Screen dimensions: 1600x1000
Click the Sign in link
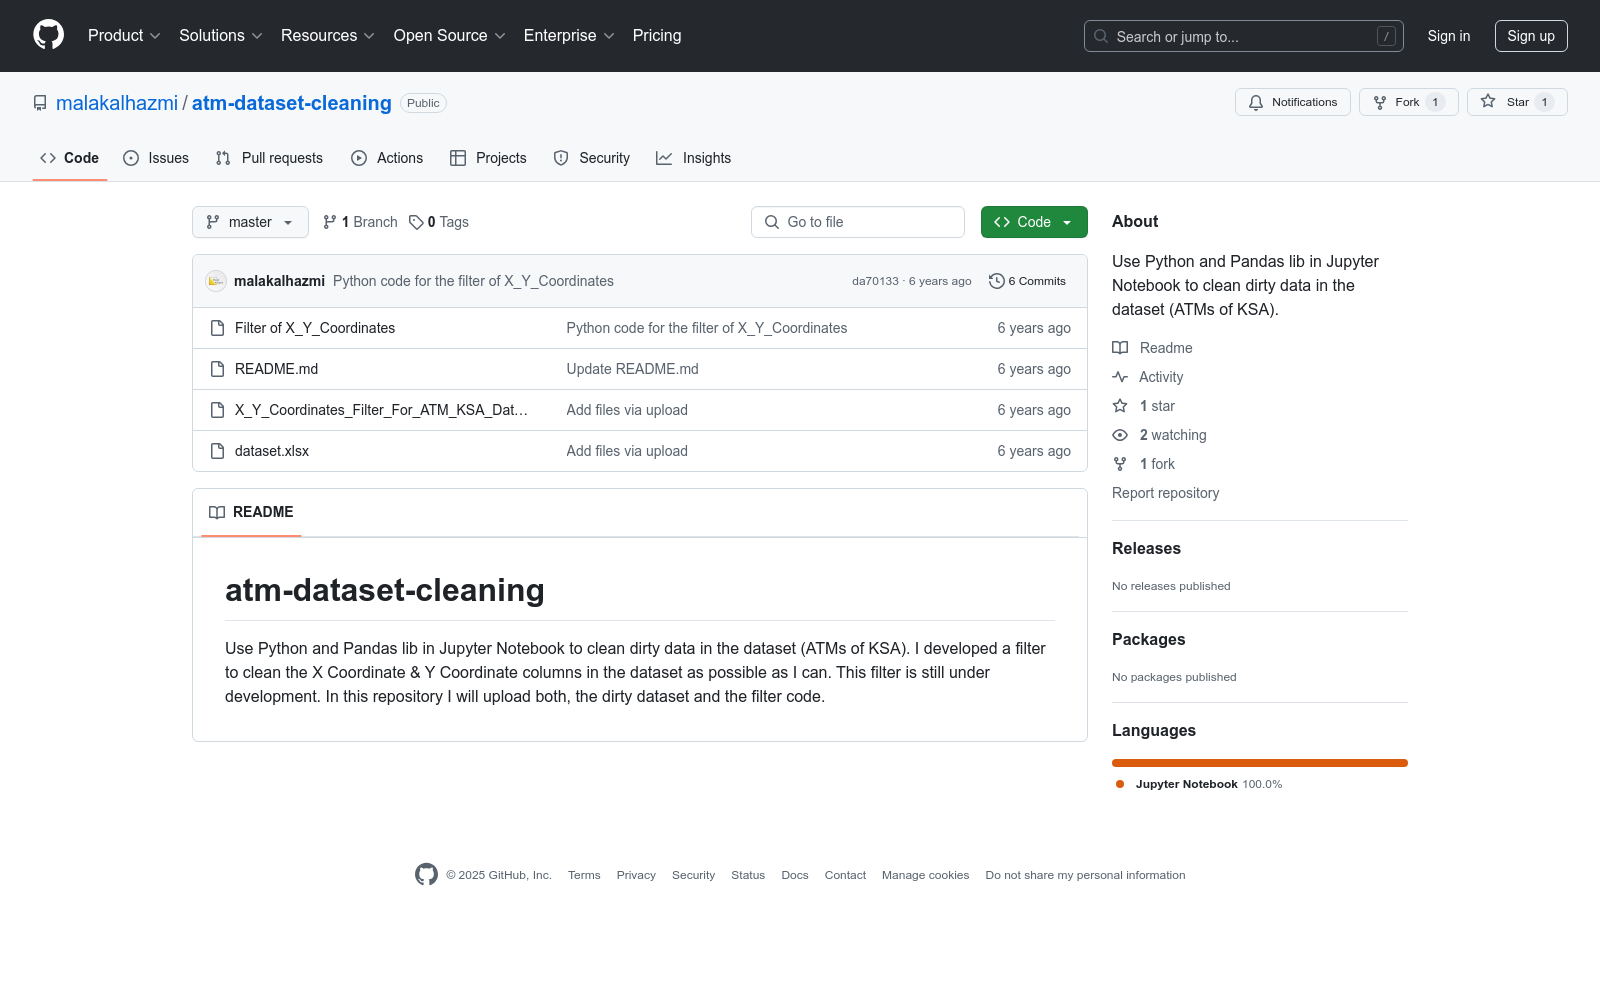1449,36
